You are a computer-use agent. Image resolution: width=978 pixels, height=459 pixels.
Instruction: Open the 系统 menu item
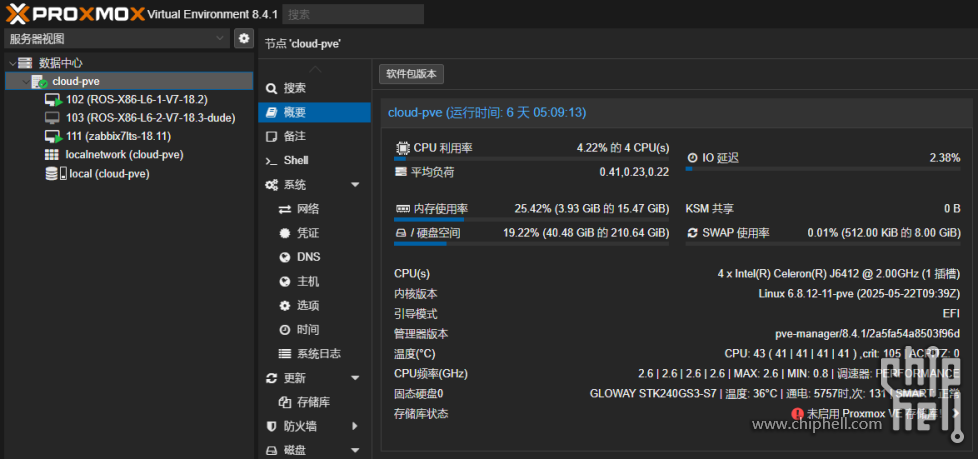tap(314, 185)
